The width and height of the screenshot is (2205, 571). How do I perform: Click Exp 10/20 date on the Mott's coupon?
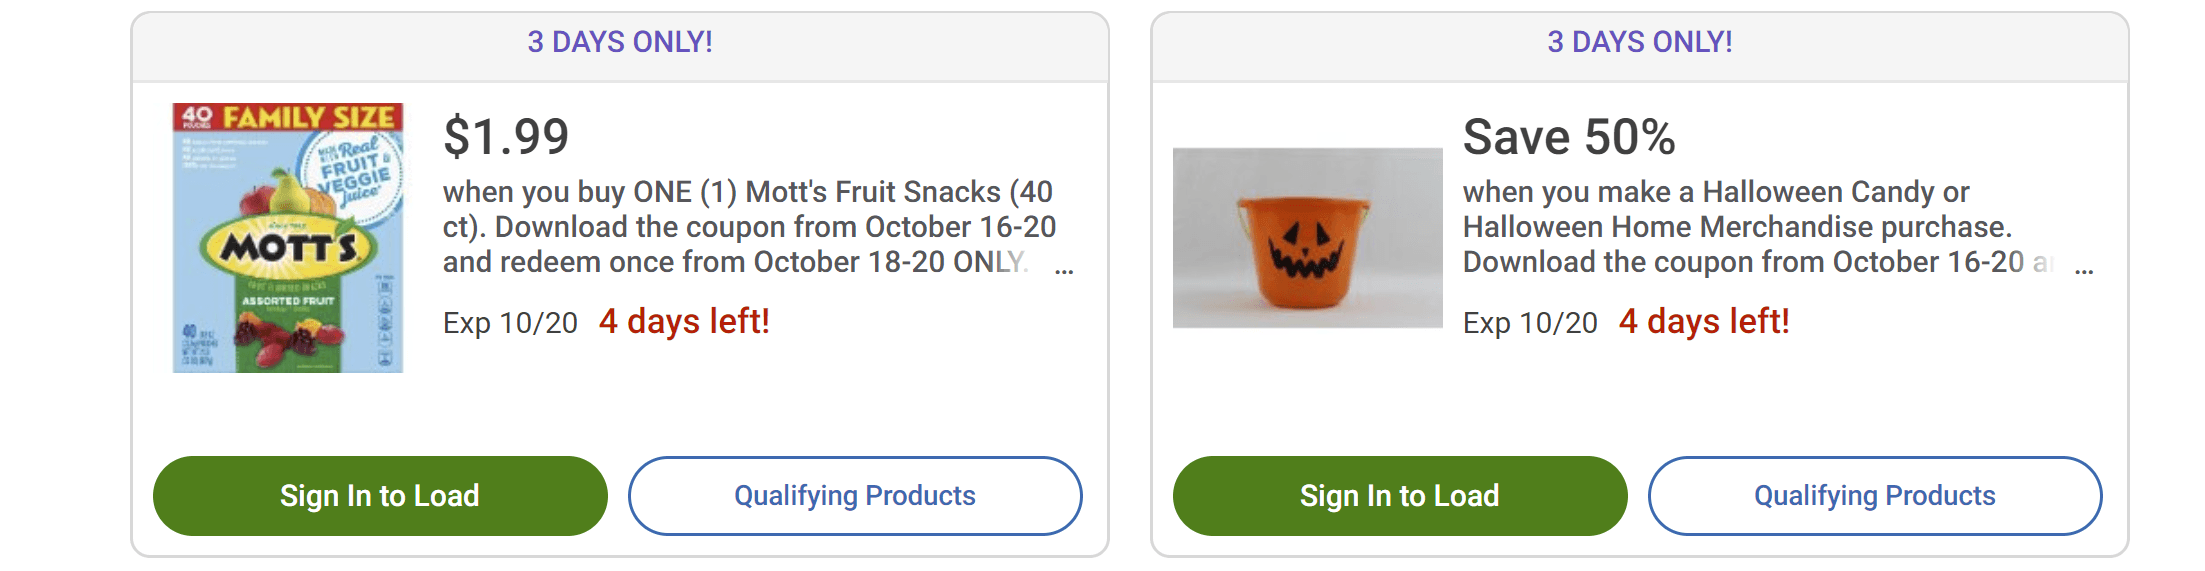click(x=510, y=323)
